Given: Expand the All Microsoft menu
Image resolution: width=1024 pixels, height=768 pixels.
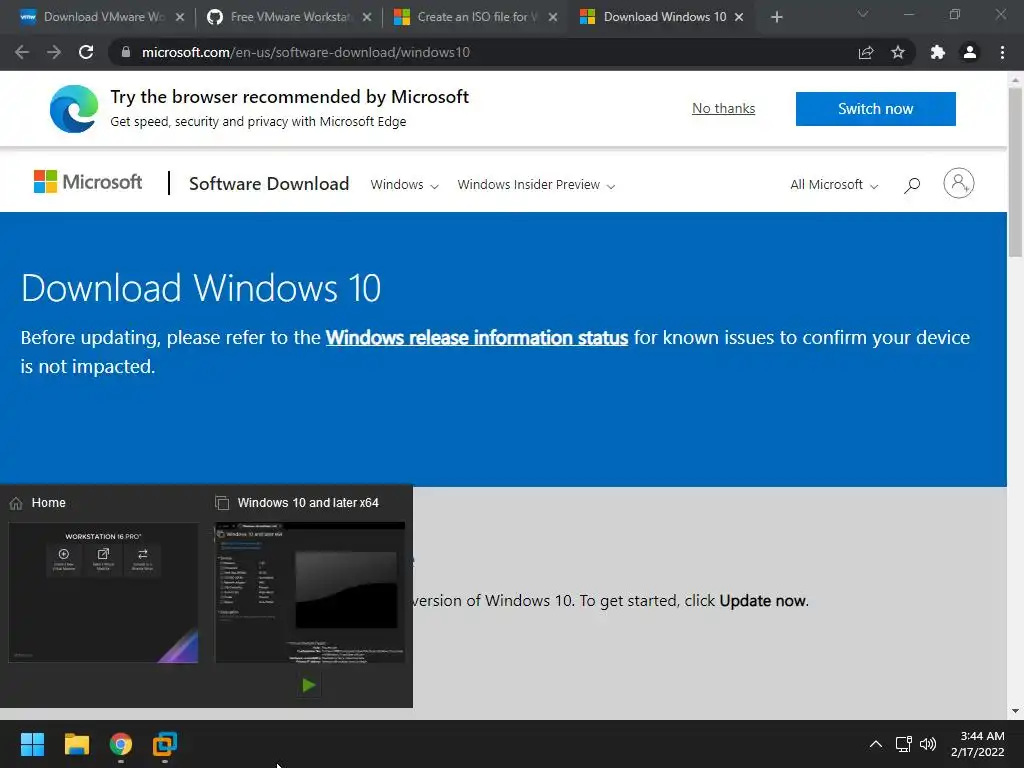Looking at the screenshot, I should (x=834, y=185).
